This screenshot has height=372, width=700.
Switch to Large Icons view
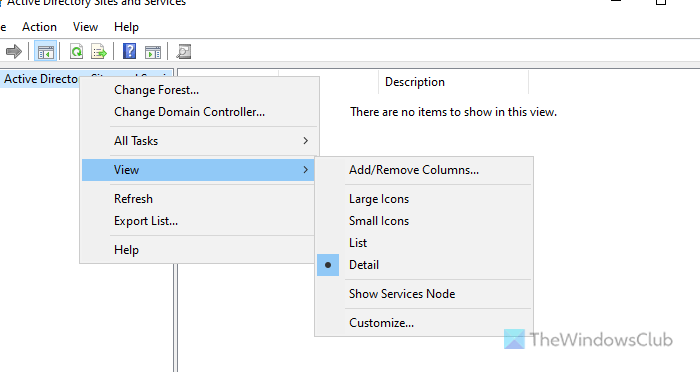coord(424,199)
